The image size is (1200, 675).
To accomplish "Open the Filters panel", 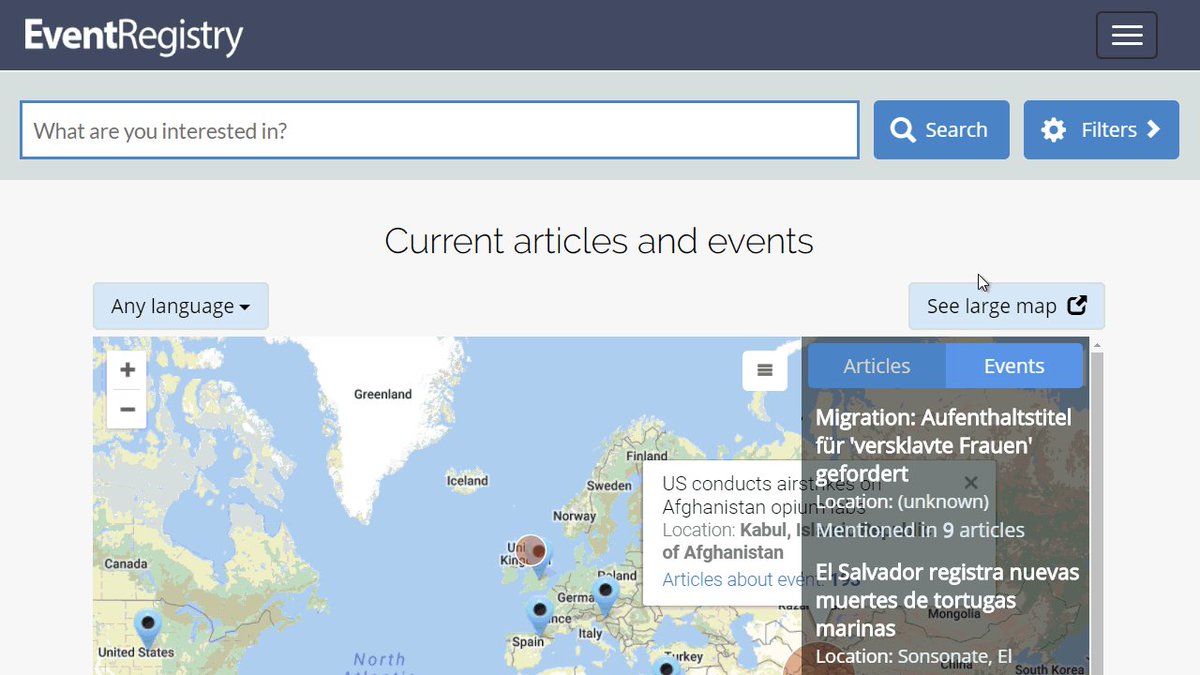I will coord(1101,130).
